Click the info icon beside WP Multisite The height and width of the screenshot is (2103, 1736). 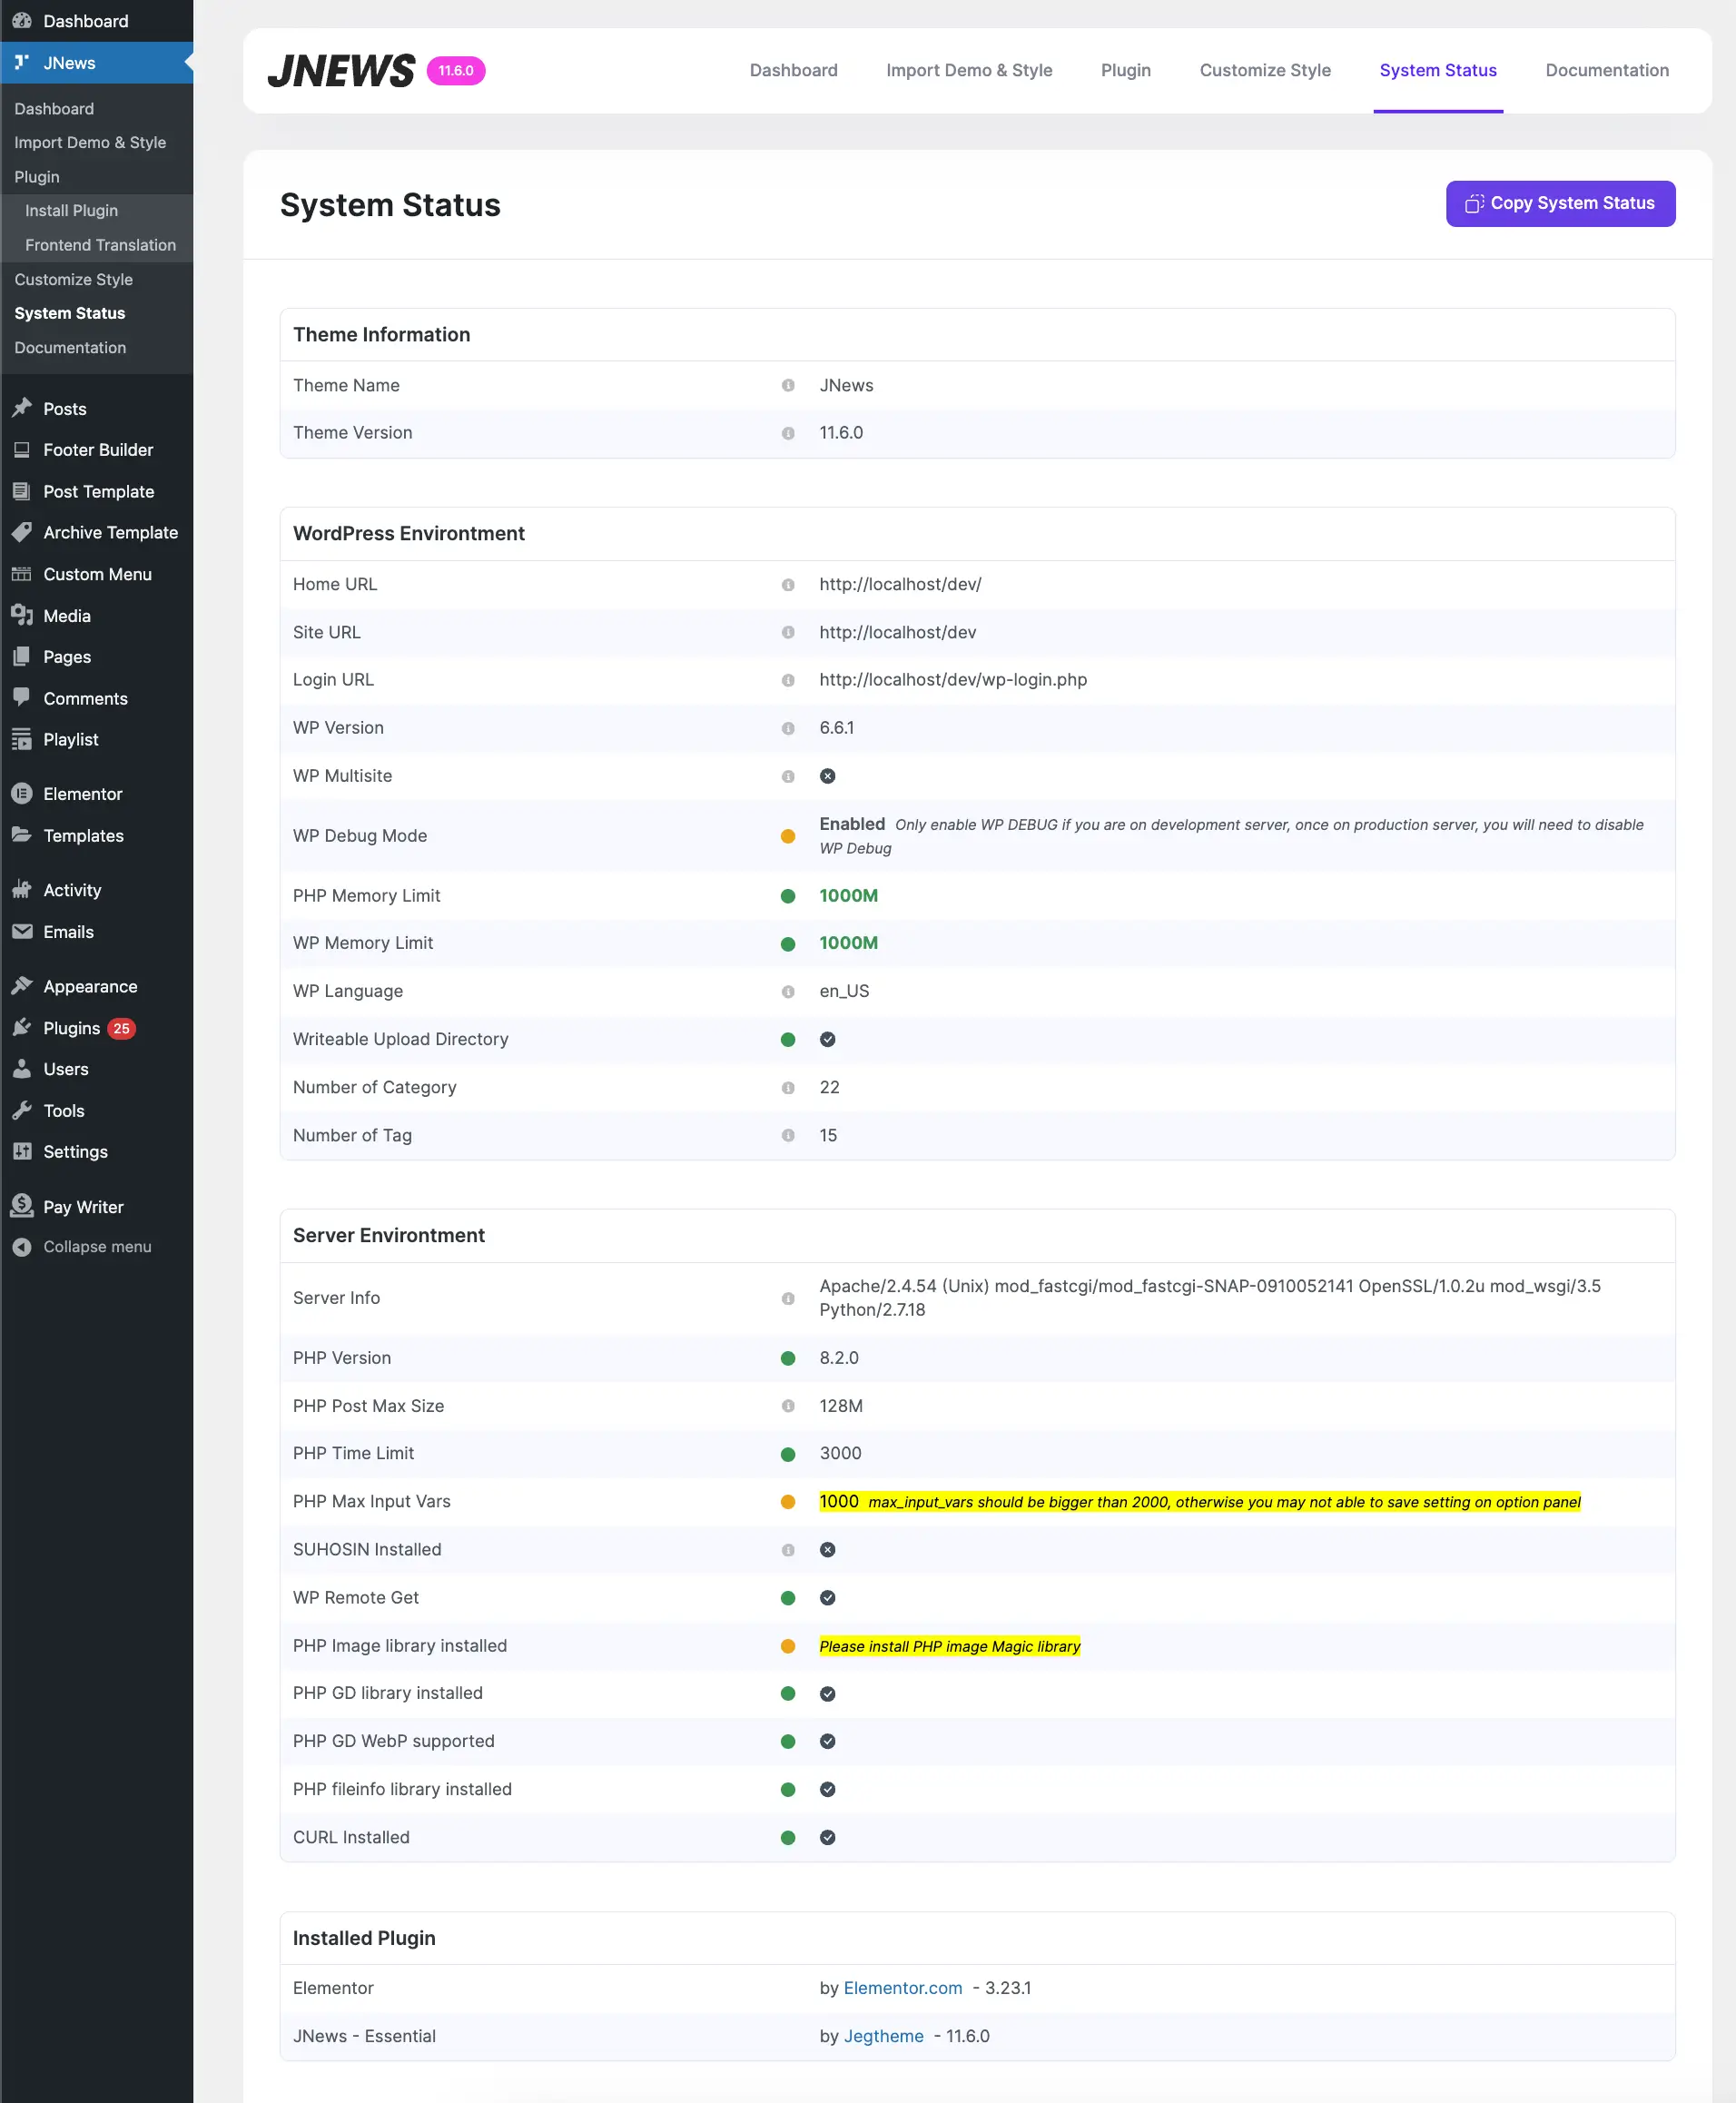click(788, 776)
